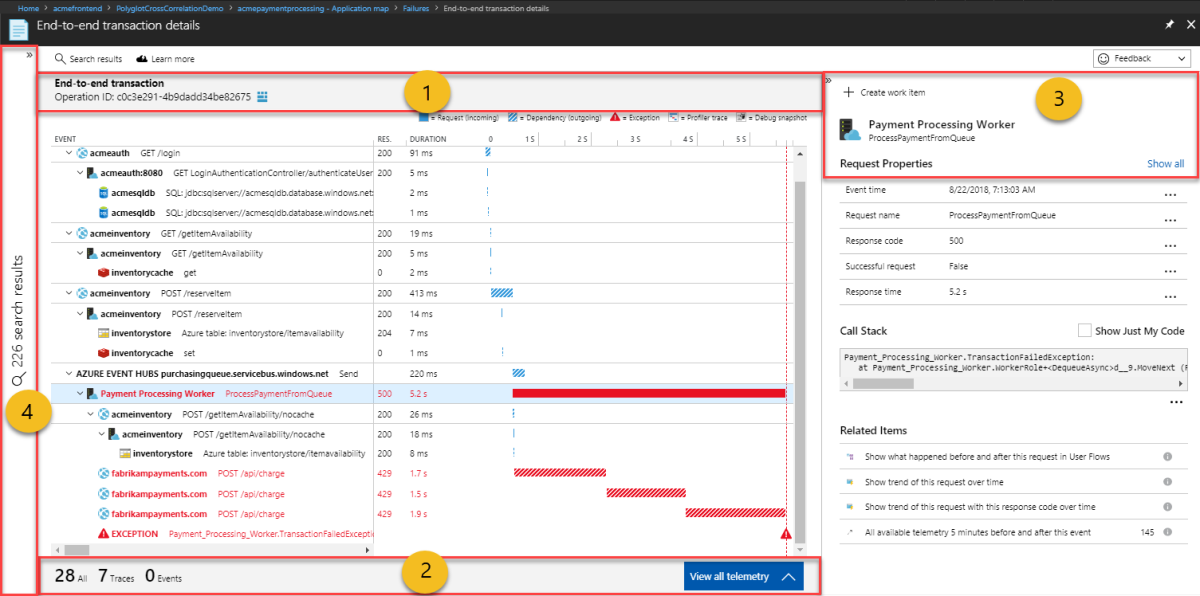Screen dimensions: 1200x596
Task: Select the Search results magnifier icon
Action: click(x=59, y=58)
